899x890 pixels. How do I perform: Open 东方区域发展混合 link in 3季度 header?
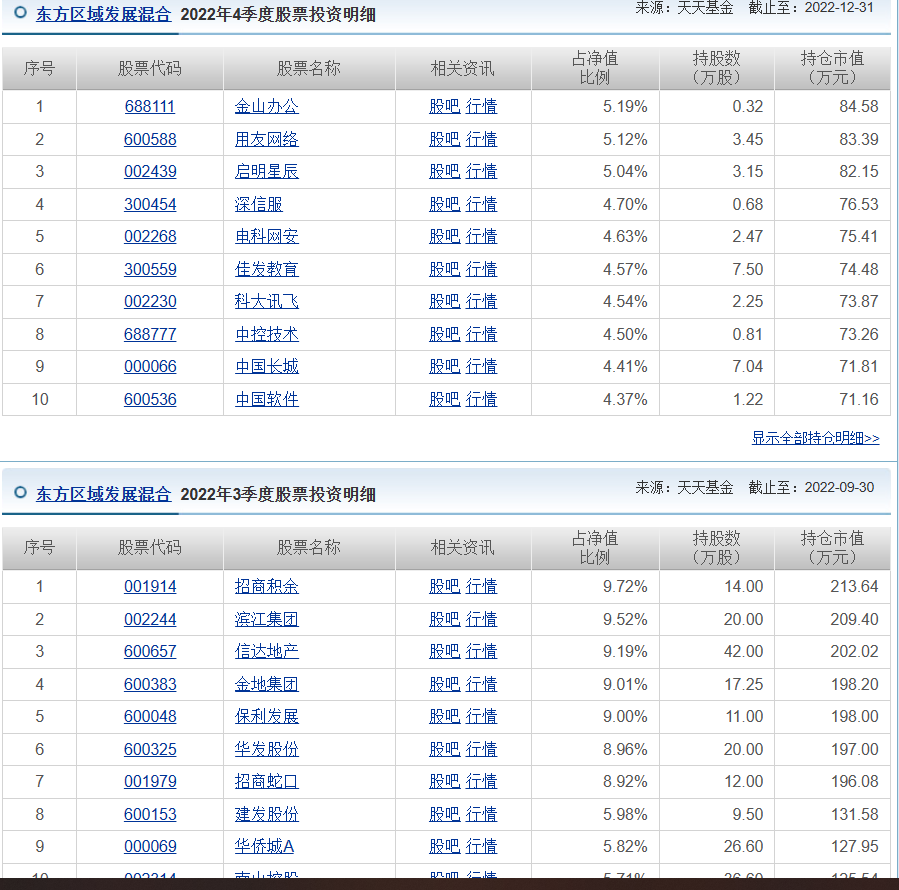(103, 494)
